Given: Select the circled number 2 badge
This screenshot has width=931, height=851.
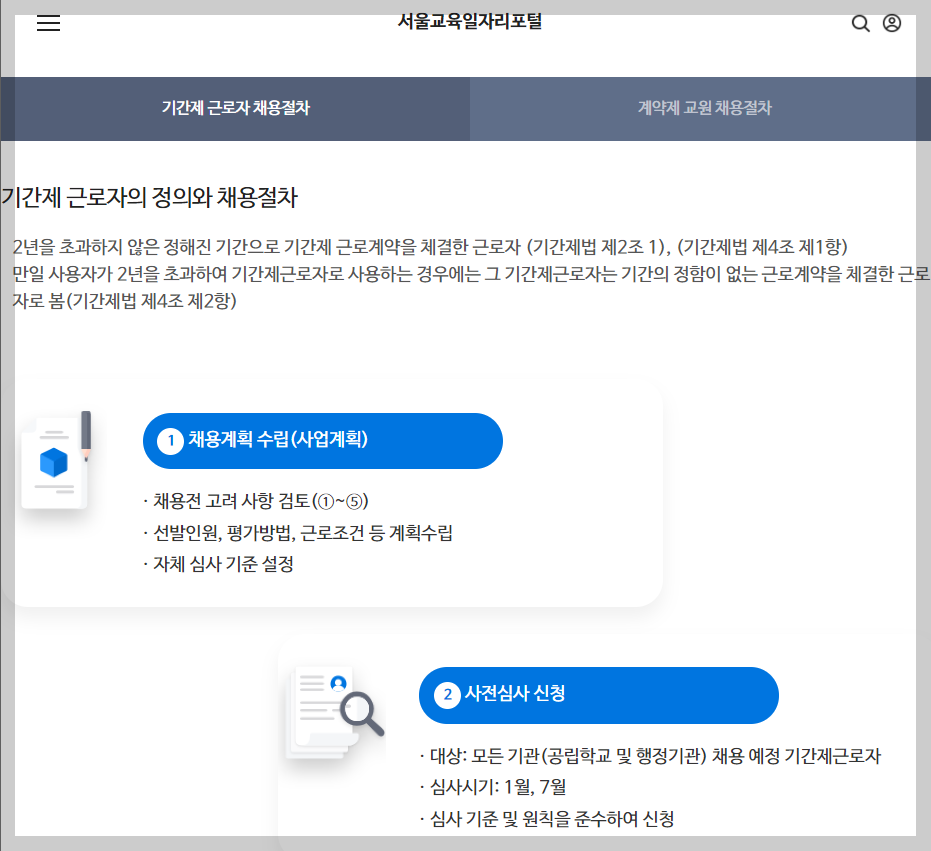Looking at the screenshot, I should [x=447, y=695].
